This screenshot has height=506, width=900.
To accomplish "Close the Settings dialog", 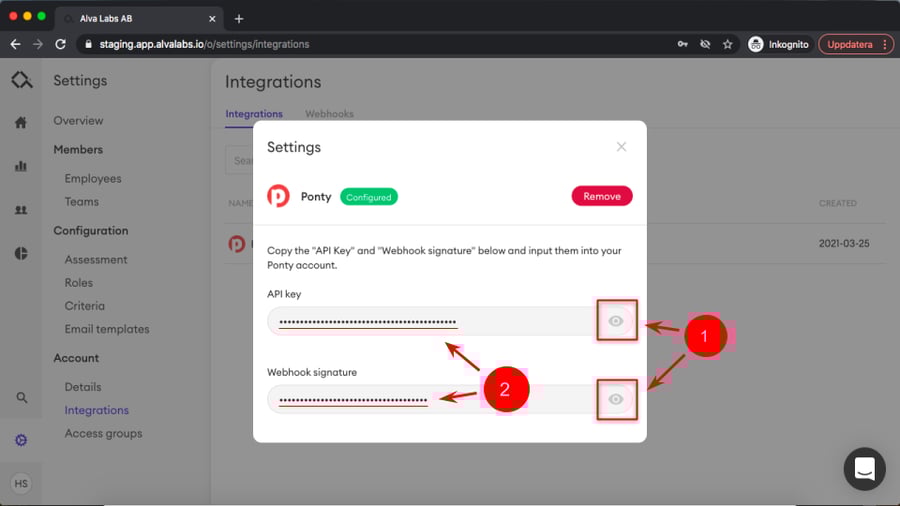I will click(621, 147).
